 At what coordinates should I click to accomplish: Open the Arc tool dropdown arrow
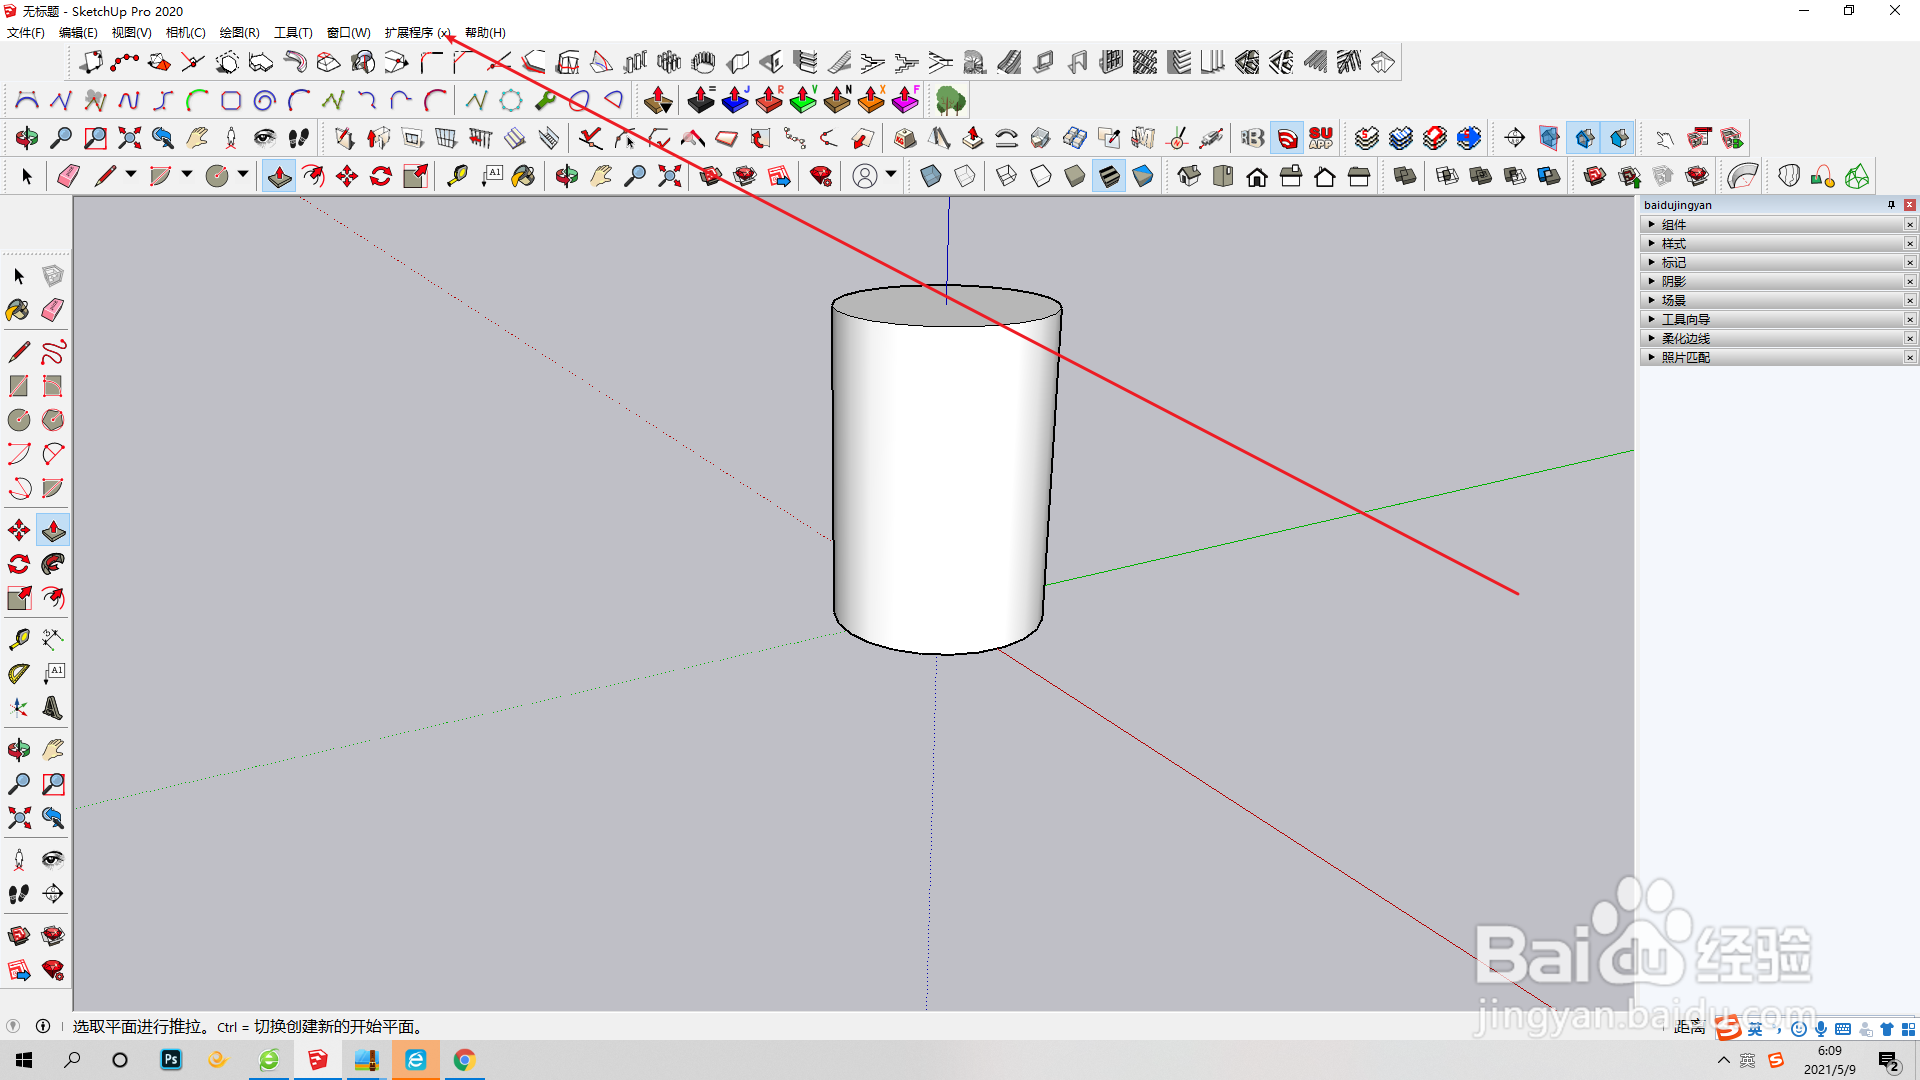coord(187,175)
